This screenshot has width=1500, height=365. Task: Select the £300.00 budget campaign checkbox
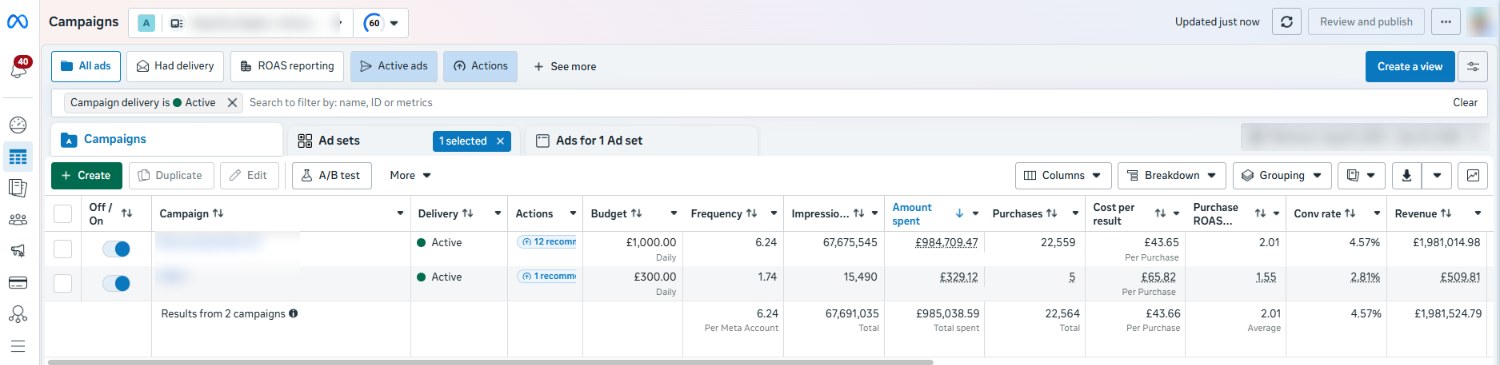pos(62,283)
